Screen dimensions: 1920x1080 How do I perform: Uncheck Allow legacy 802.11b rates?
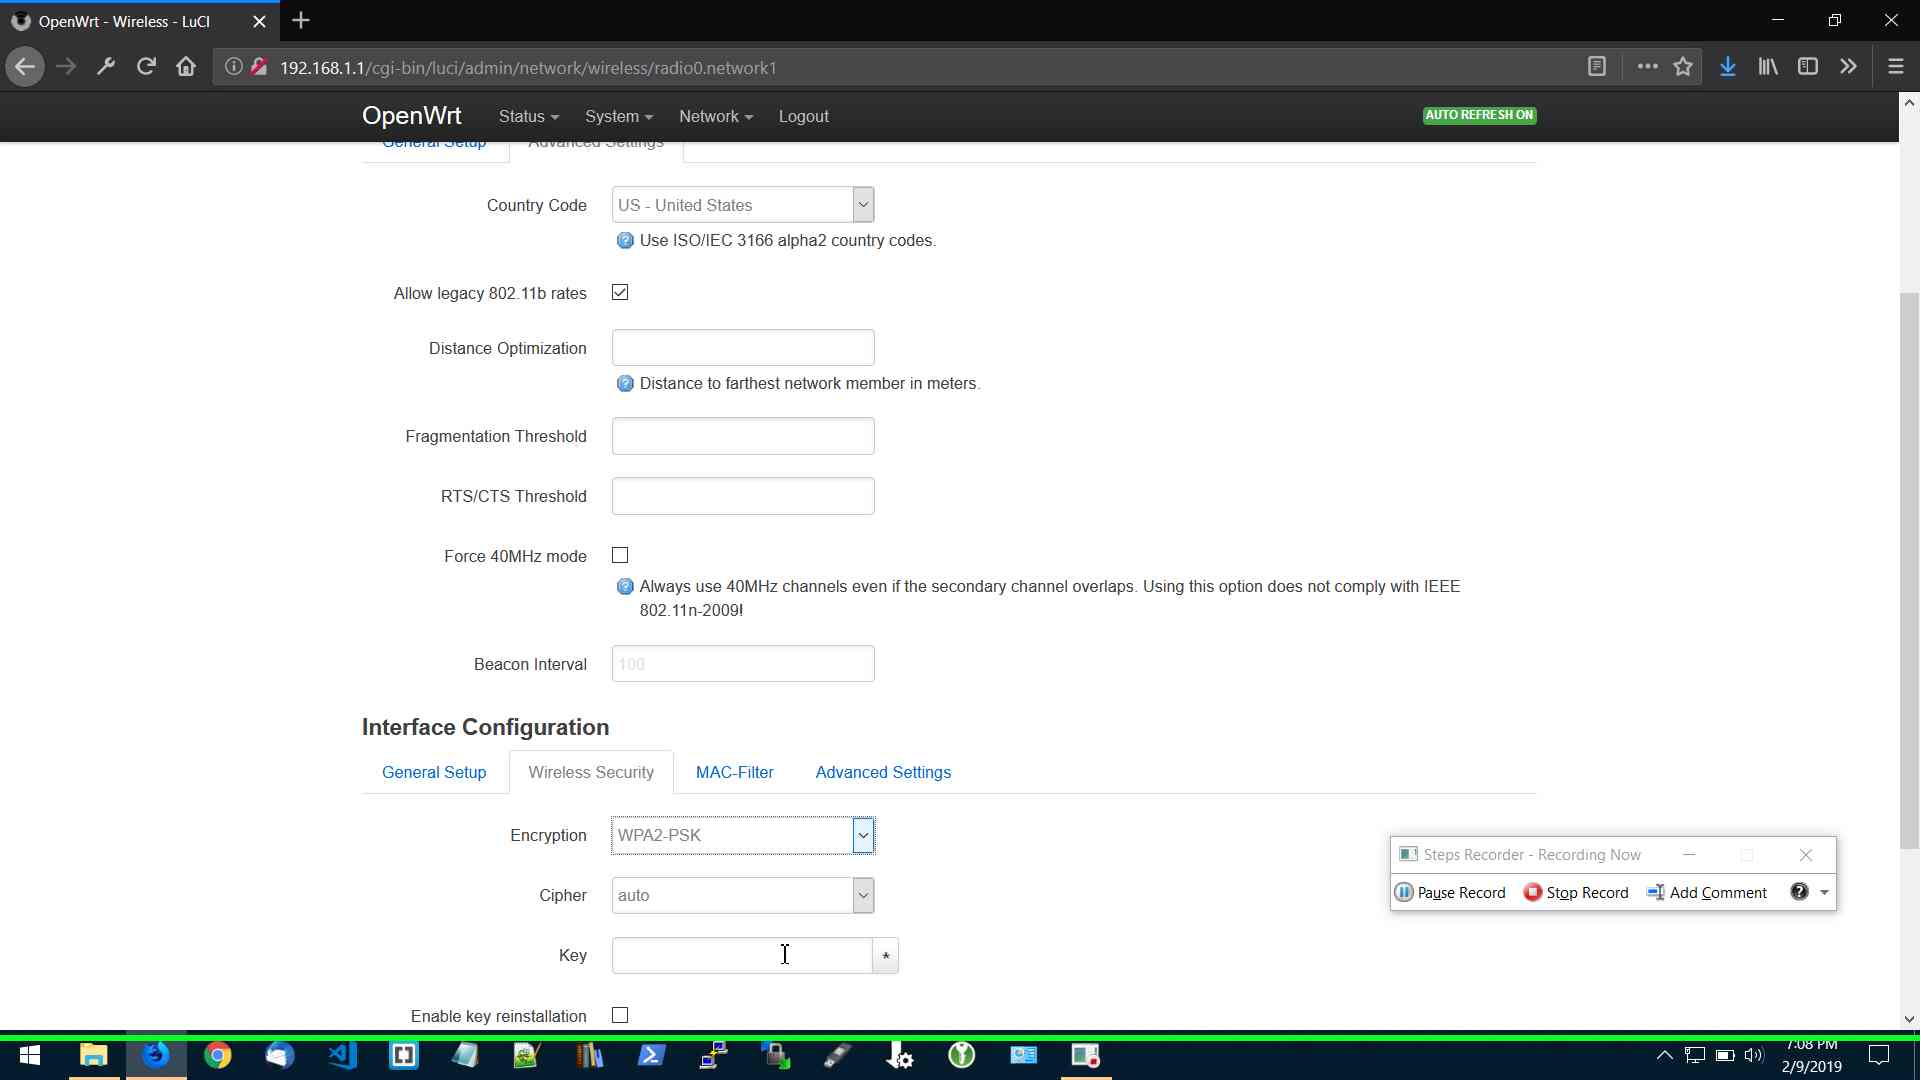(x=620, y=292)
